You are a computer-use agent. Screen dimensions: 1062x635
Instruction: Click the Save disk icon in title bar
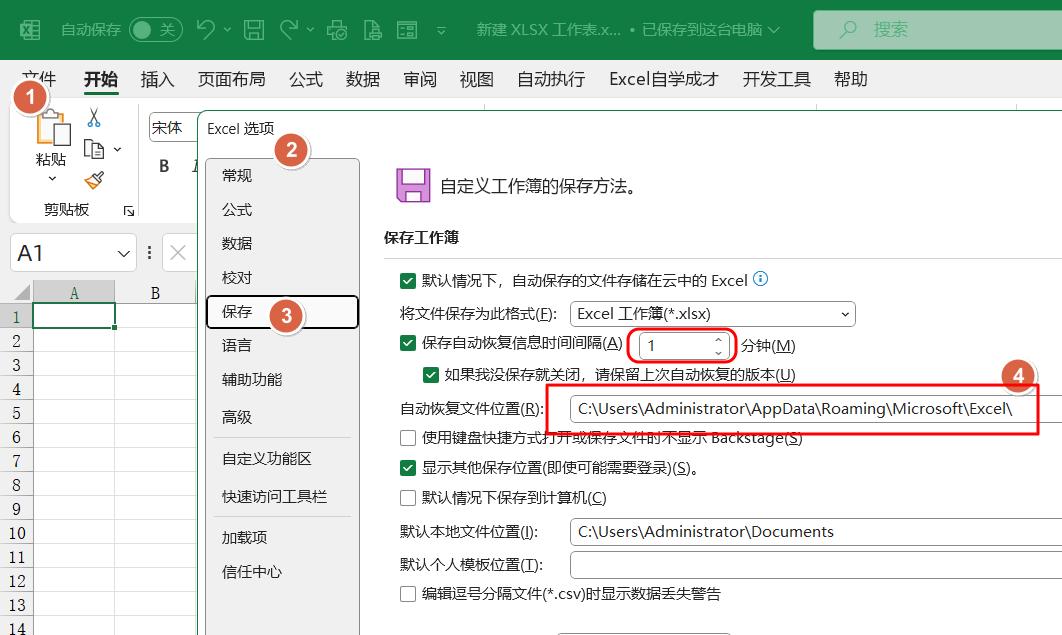[254, 30]
